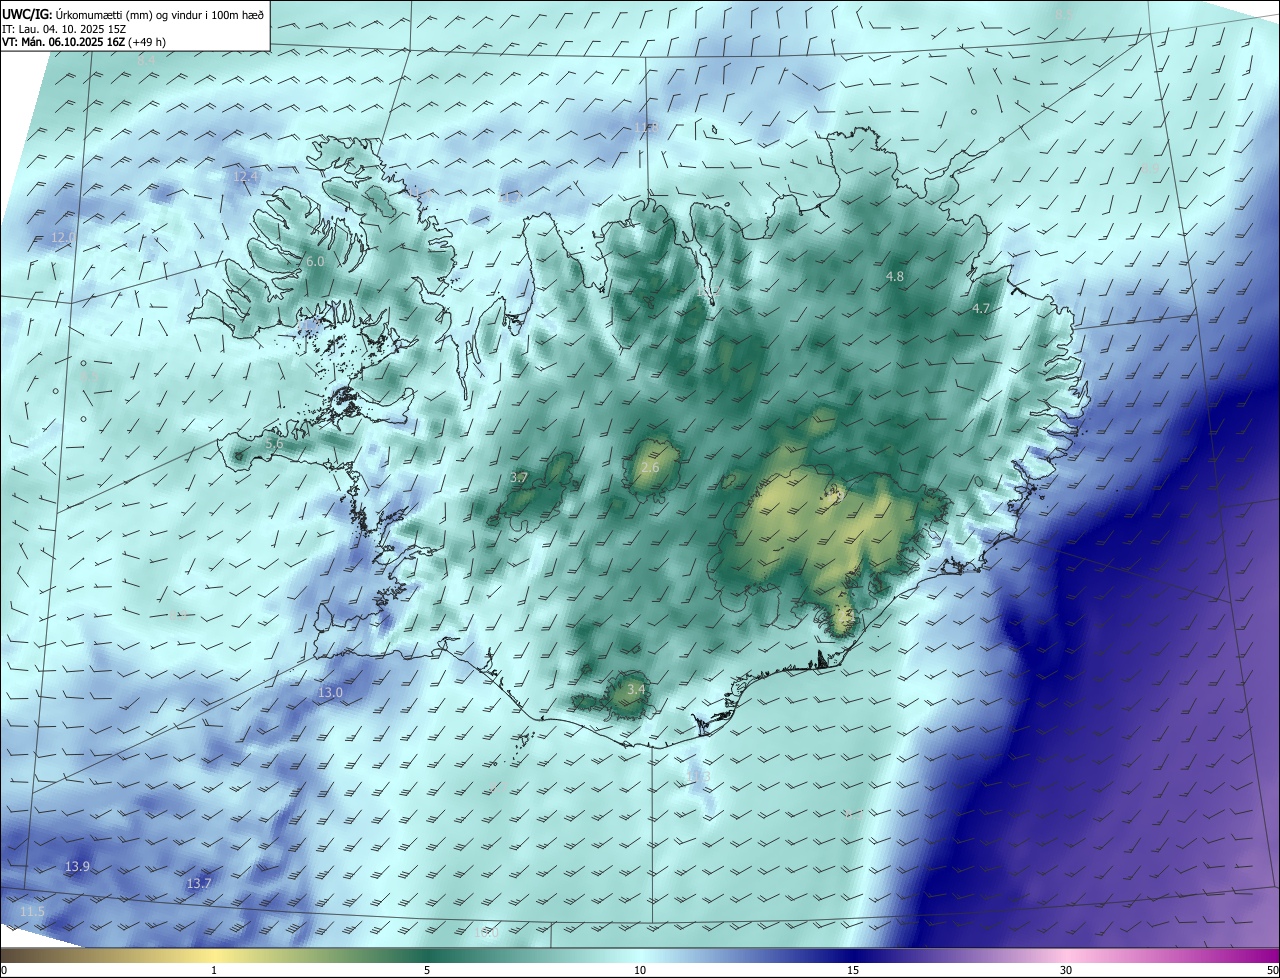Click the 0 tick on the color scale
Image resolution: width=1280 pixels, height=978 pixels.
click(4, 970)
